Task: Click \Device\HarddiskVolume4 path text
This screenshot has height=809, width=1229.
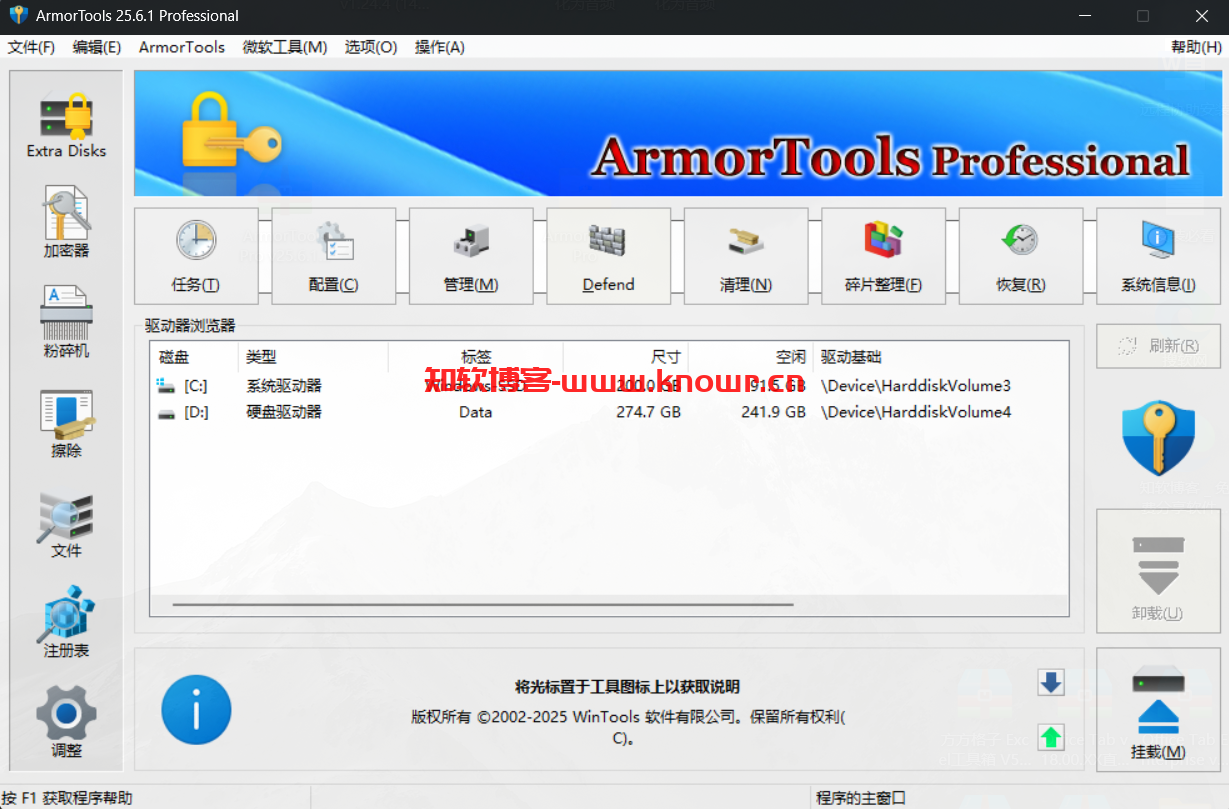Action: tap(916, 412)
